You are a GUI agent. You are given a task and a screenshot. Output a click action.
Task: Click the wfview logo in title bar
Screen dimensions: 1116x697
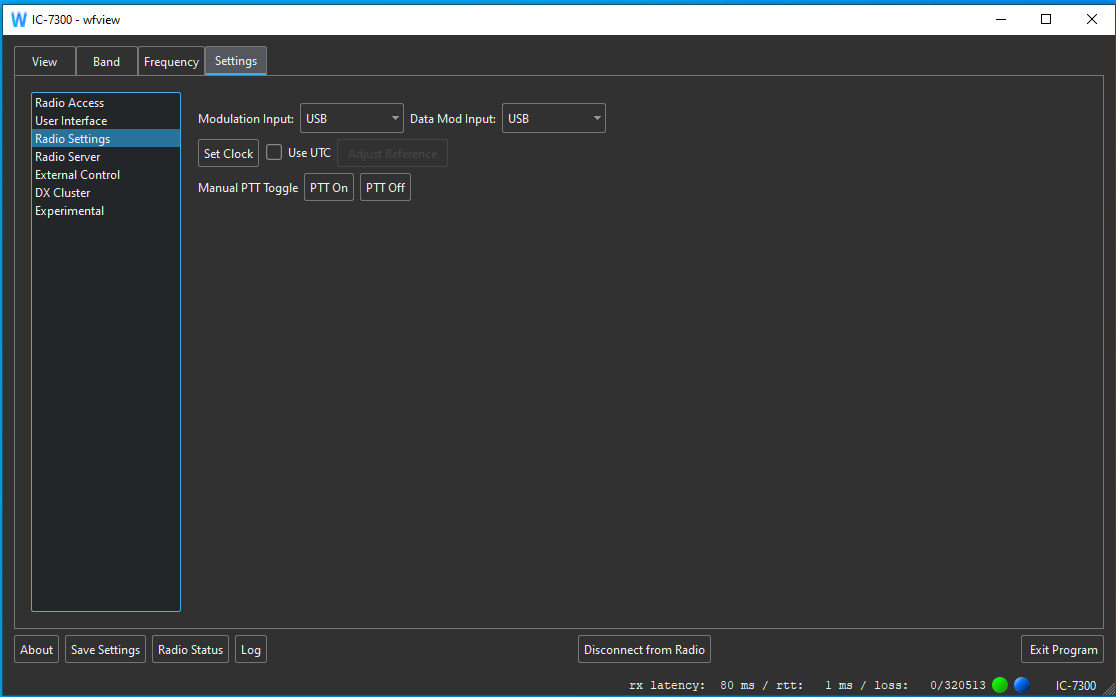pos(18,19)
